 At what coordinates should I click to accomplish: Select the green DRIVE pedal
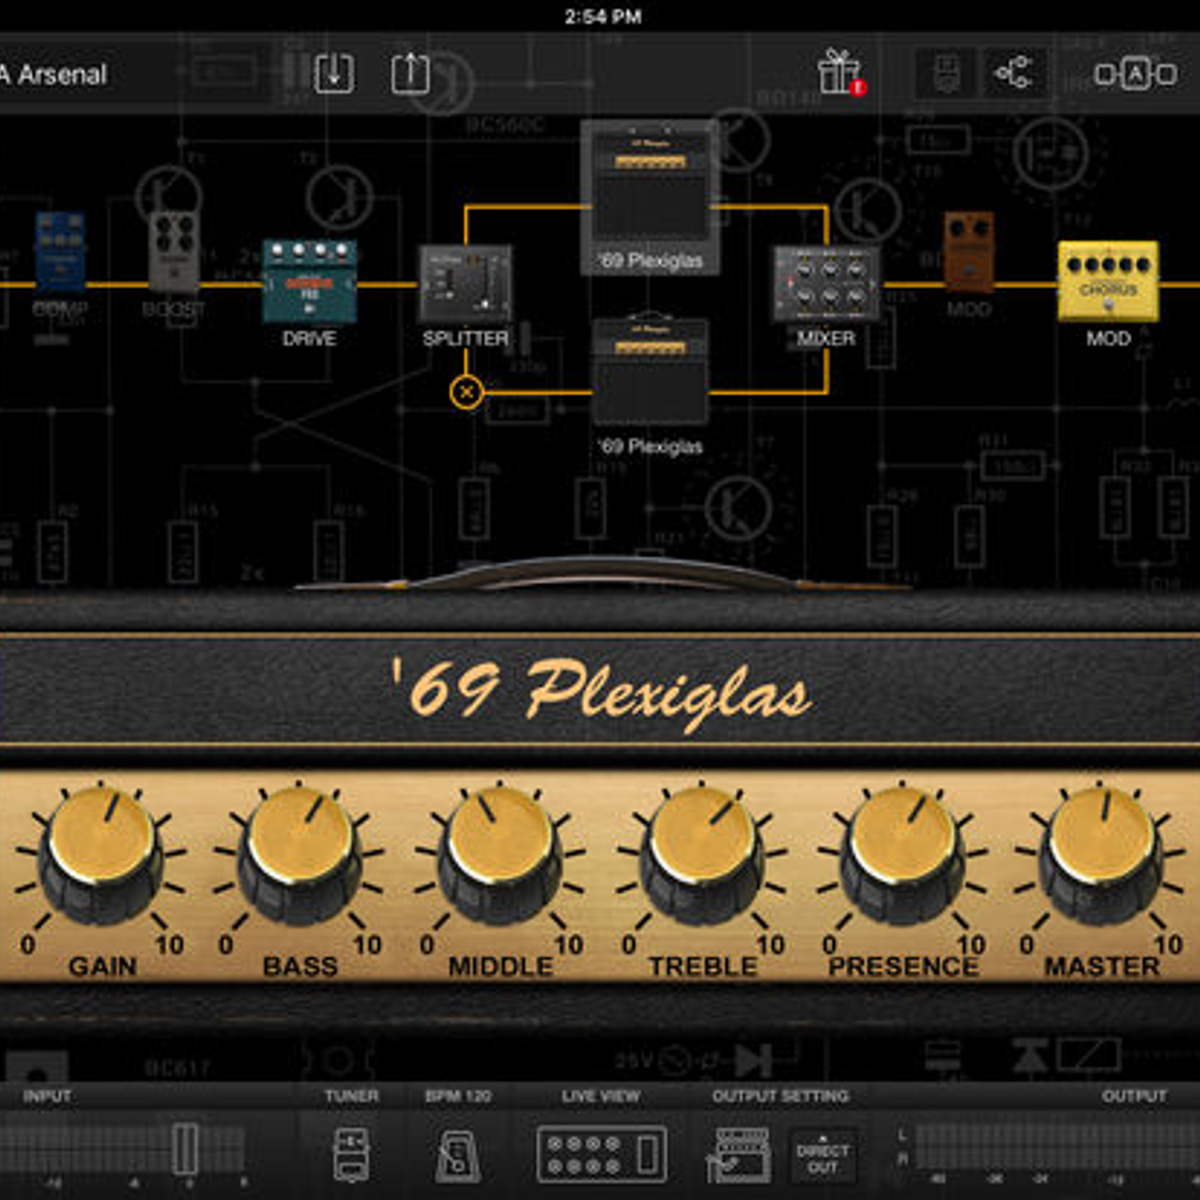point(309,282)
